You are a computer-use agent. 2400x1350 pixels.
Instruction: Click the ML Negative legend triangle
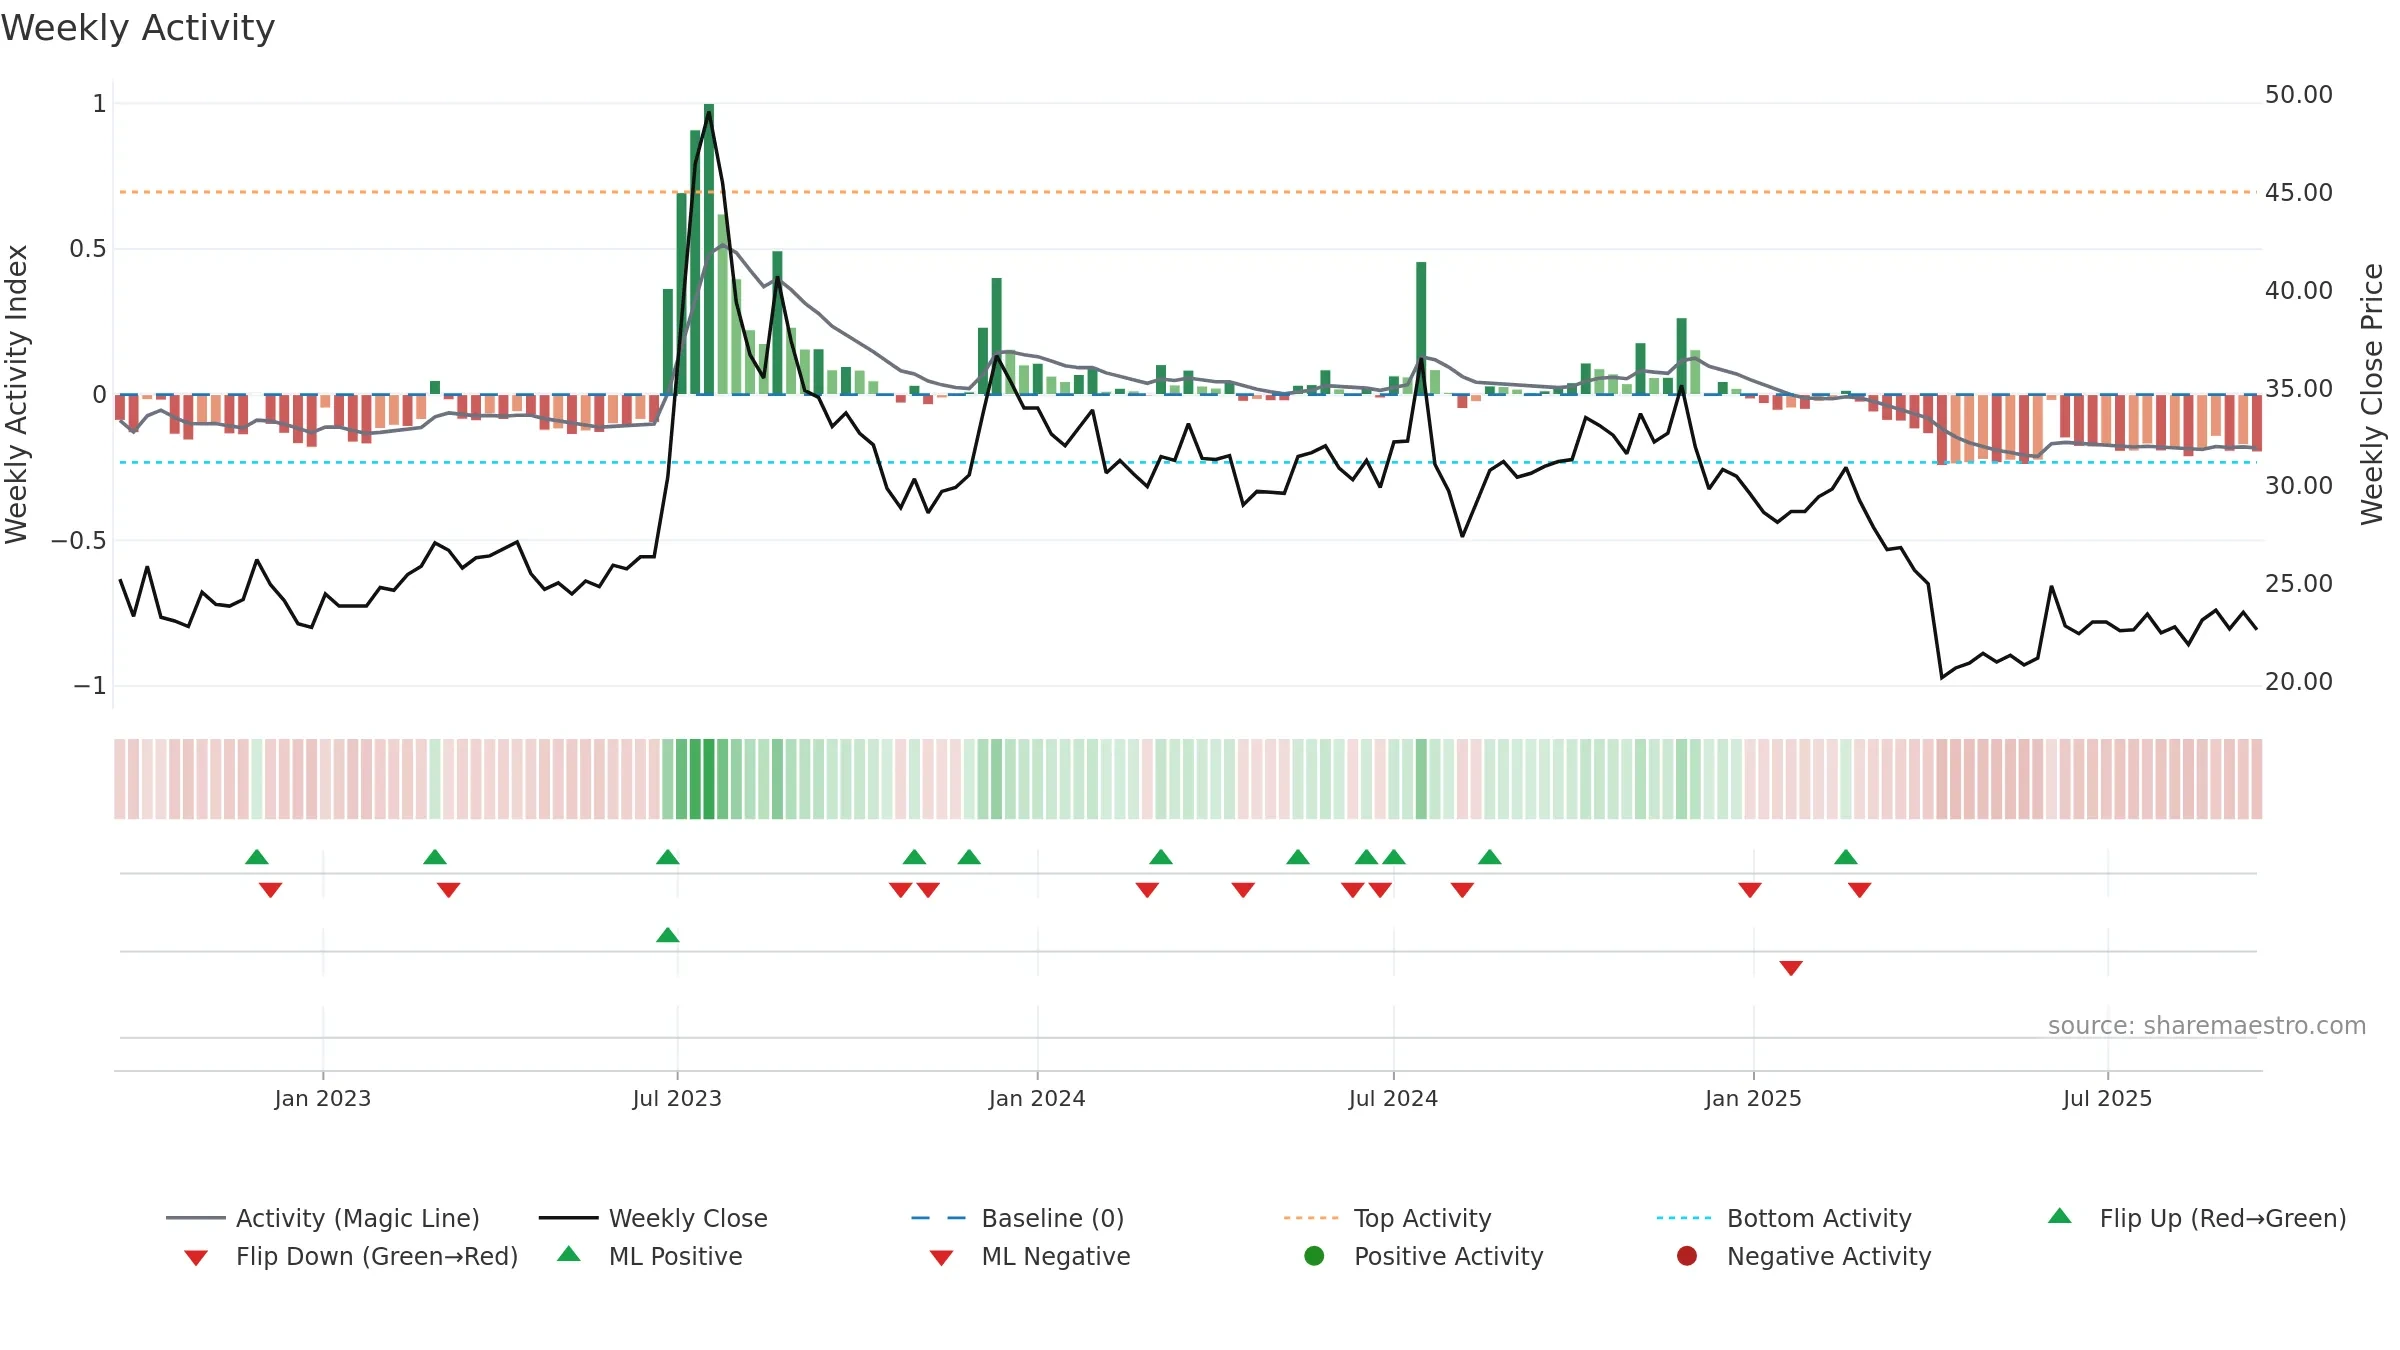(x=941, y=1257)
